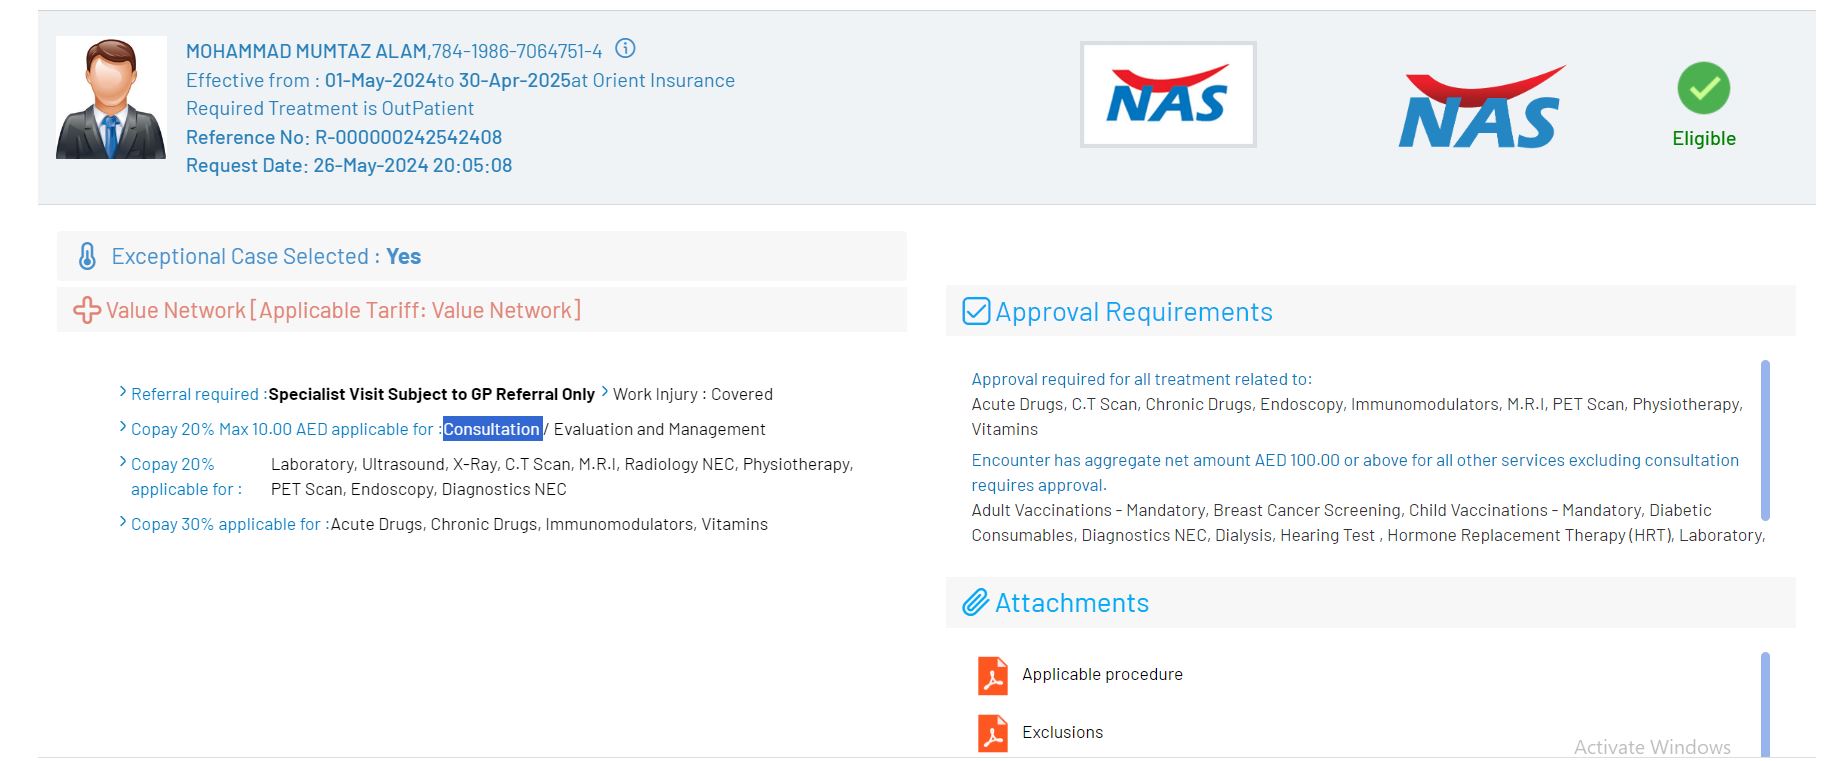Click the red cross Value Network icon

[x=87, y=310]
